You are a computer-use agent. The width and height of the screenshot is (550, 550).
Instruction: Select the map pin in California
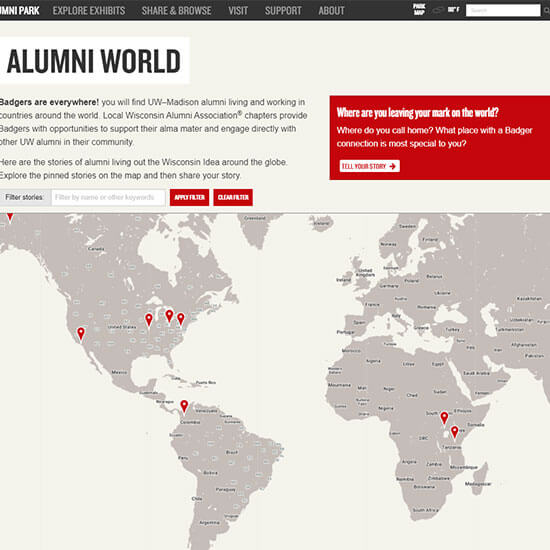(x=81, y=334)
